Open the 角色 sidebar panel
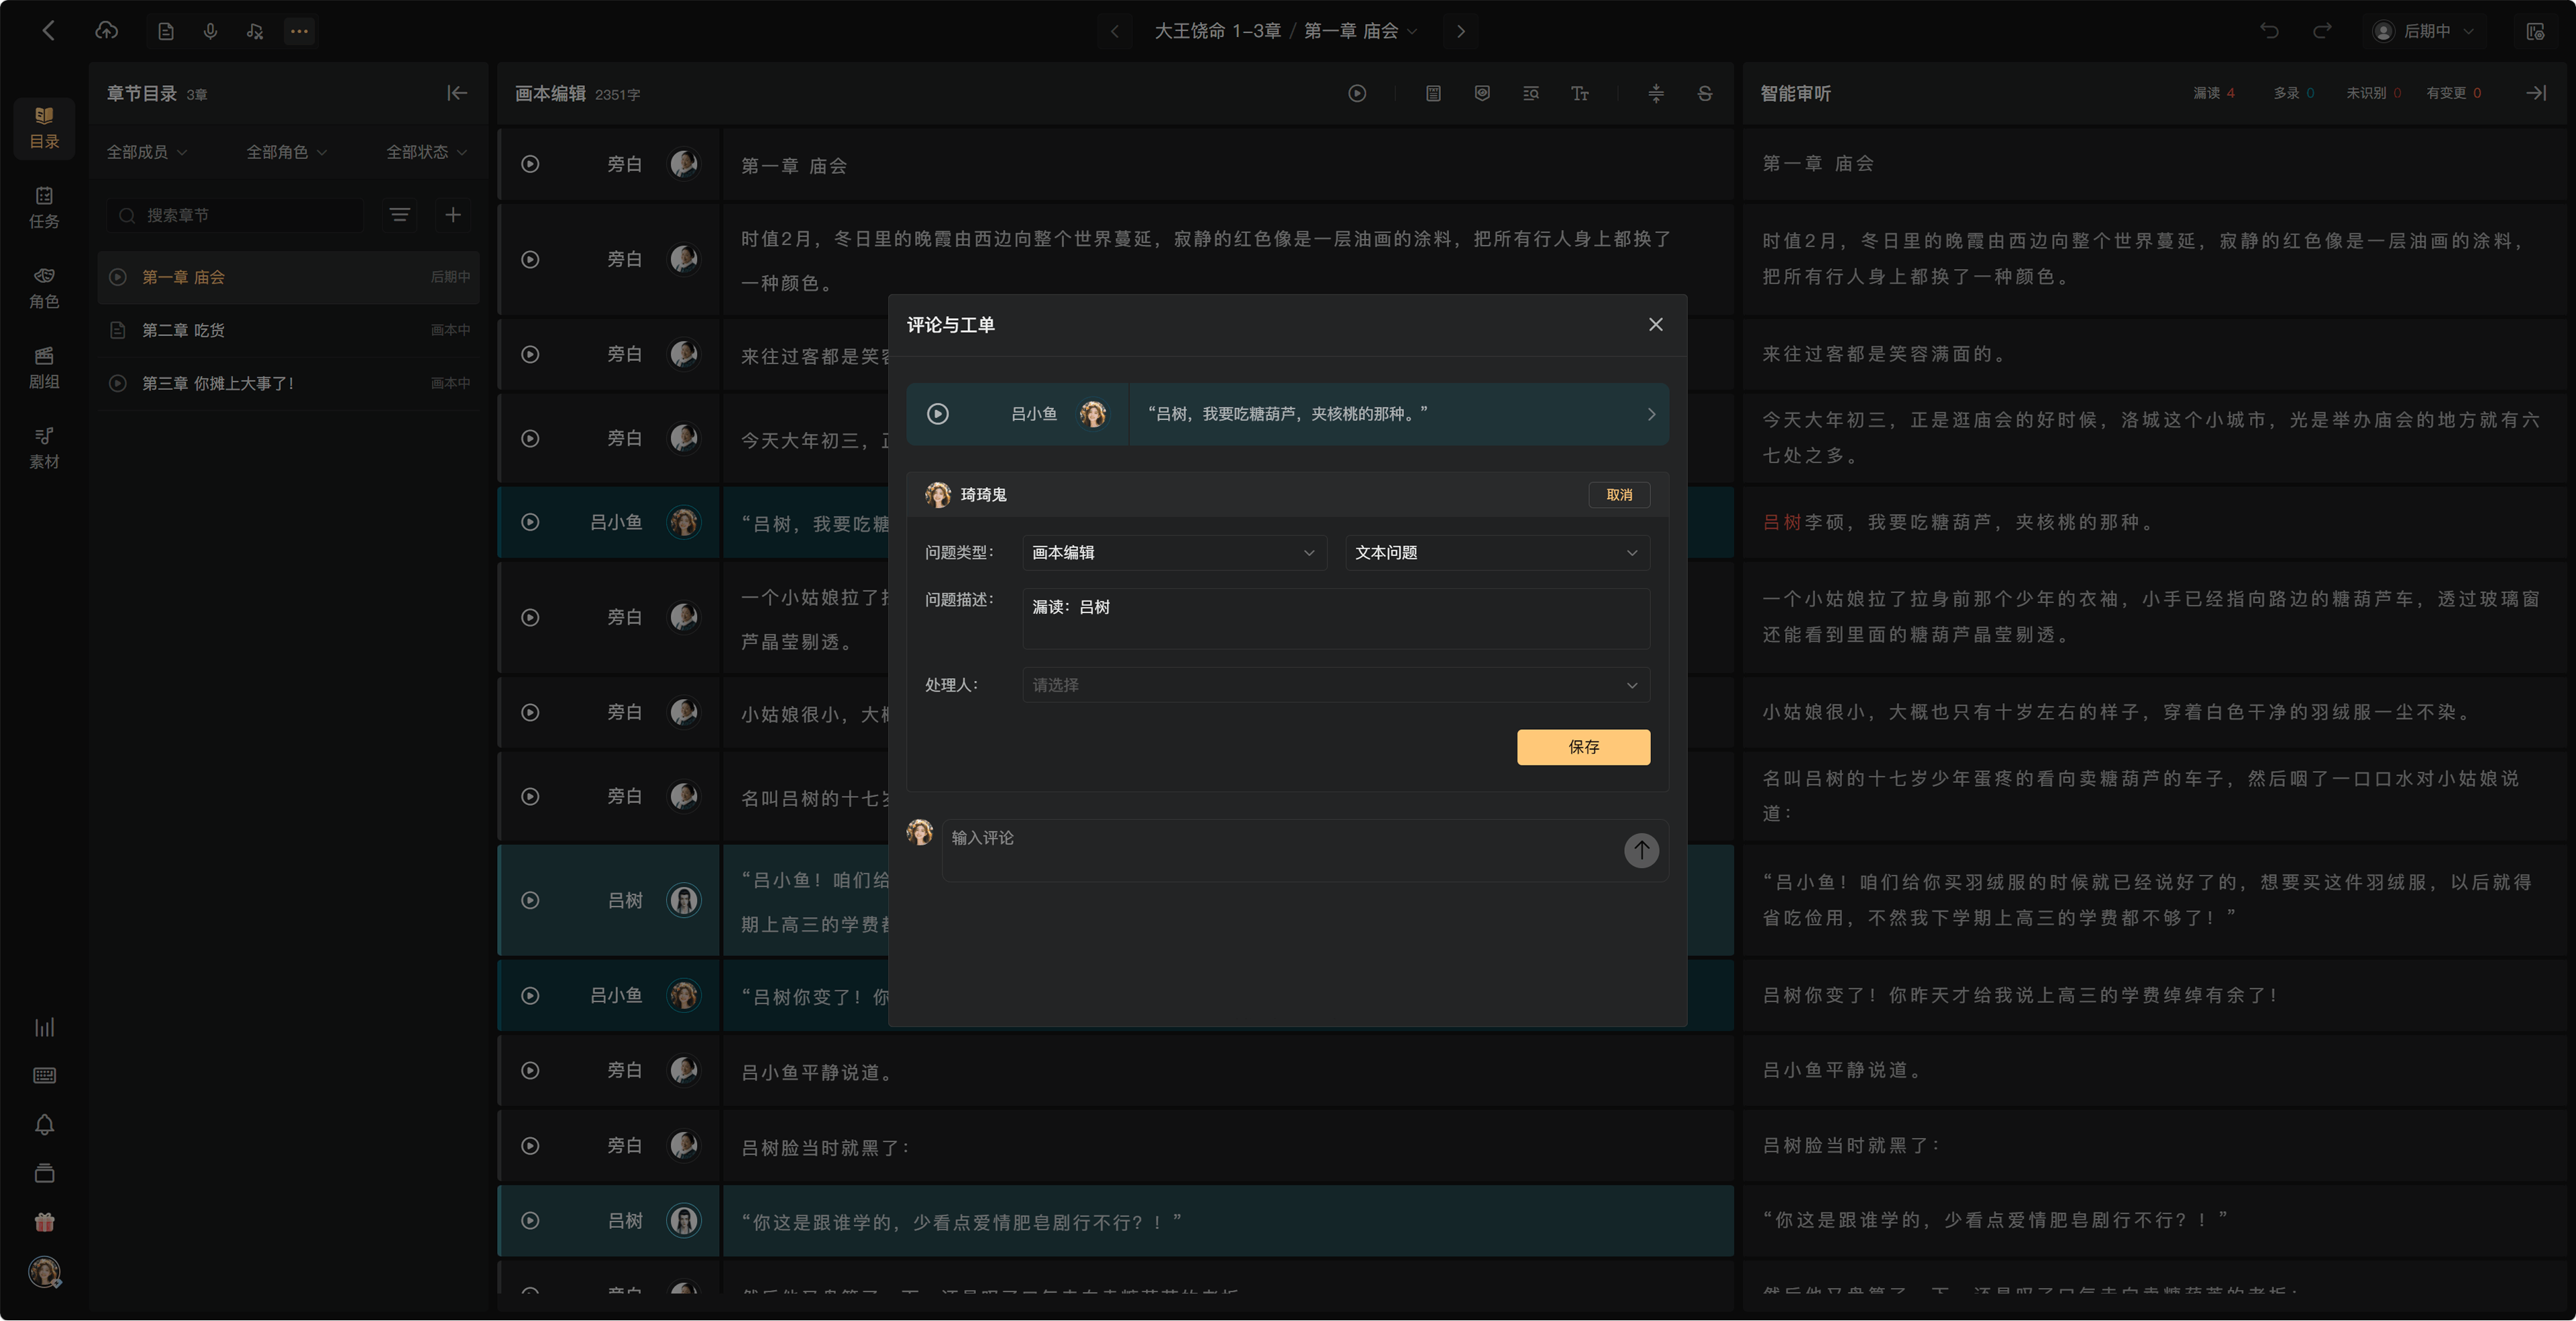Image resolution: width=2576 pixels, height=1321 pixels. (44, 288)
